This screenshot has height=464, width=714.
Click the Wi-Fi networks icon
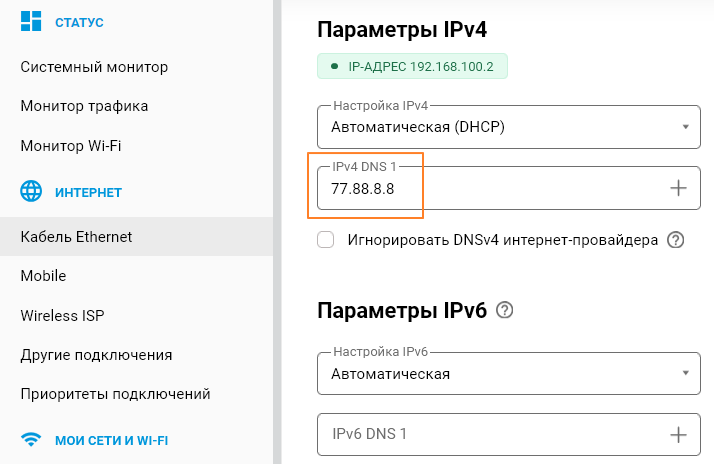click(32, 440)
